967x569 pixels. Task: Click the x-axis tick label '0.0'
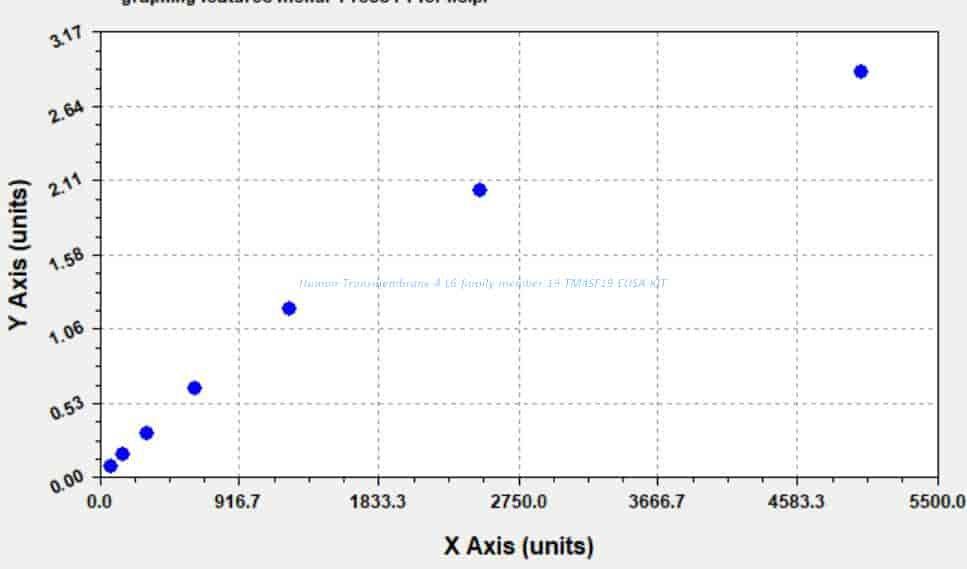[99, 502]
